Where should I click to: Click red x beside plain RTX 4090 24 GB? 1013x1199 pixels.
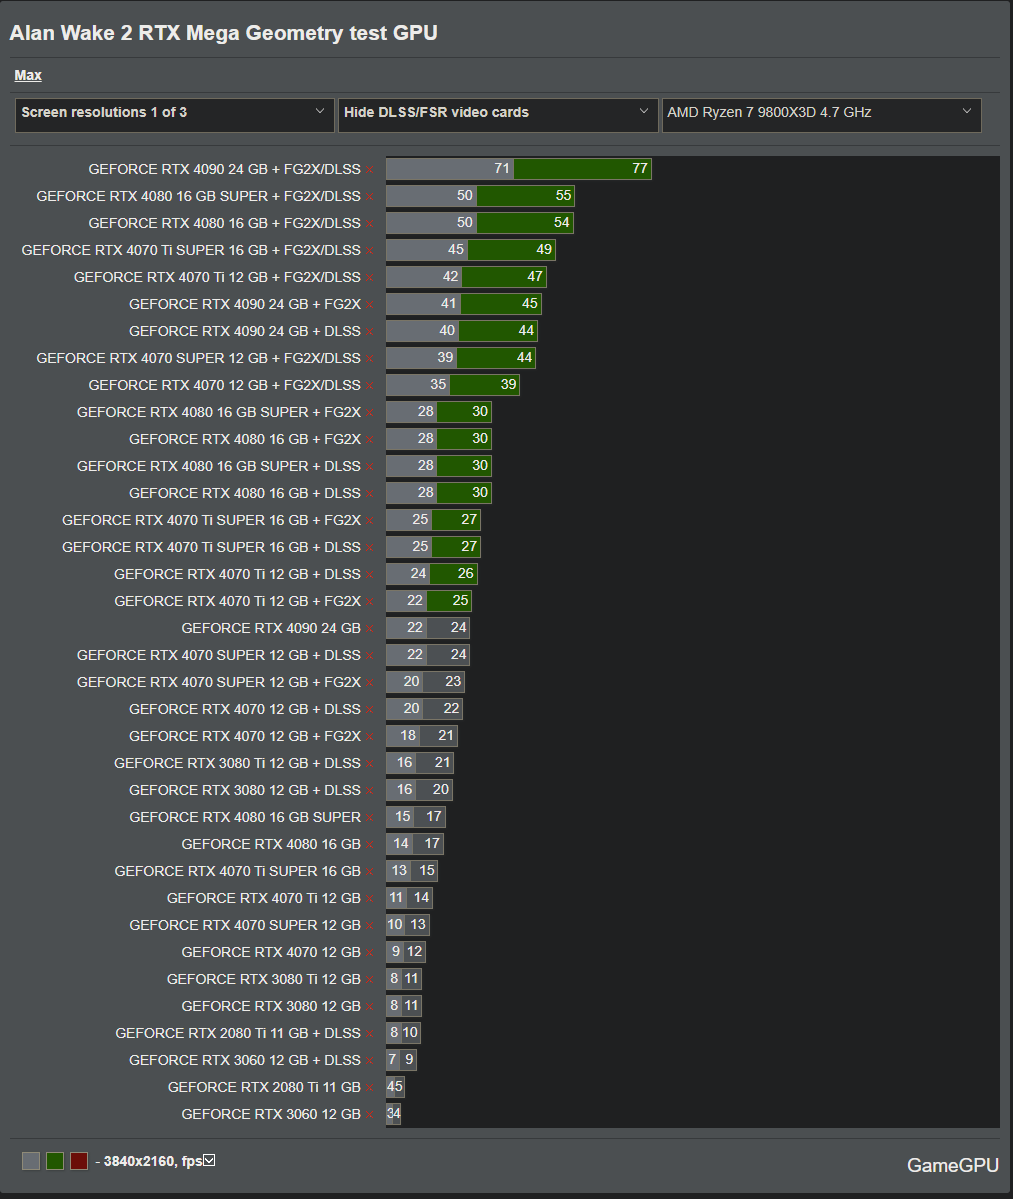[370, 629]
